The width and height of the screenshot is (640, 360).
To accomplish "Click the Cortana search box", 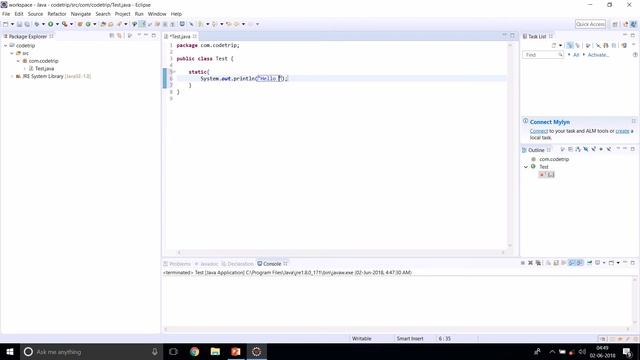I will [91, 351].
